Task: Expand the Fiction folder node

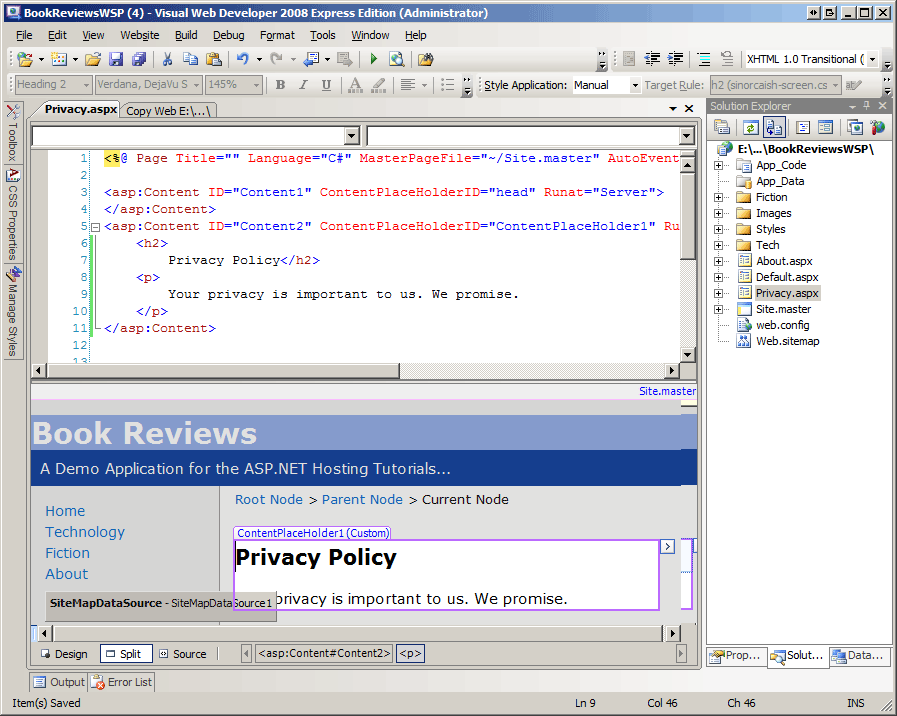Action: (718, 198)
